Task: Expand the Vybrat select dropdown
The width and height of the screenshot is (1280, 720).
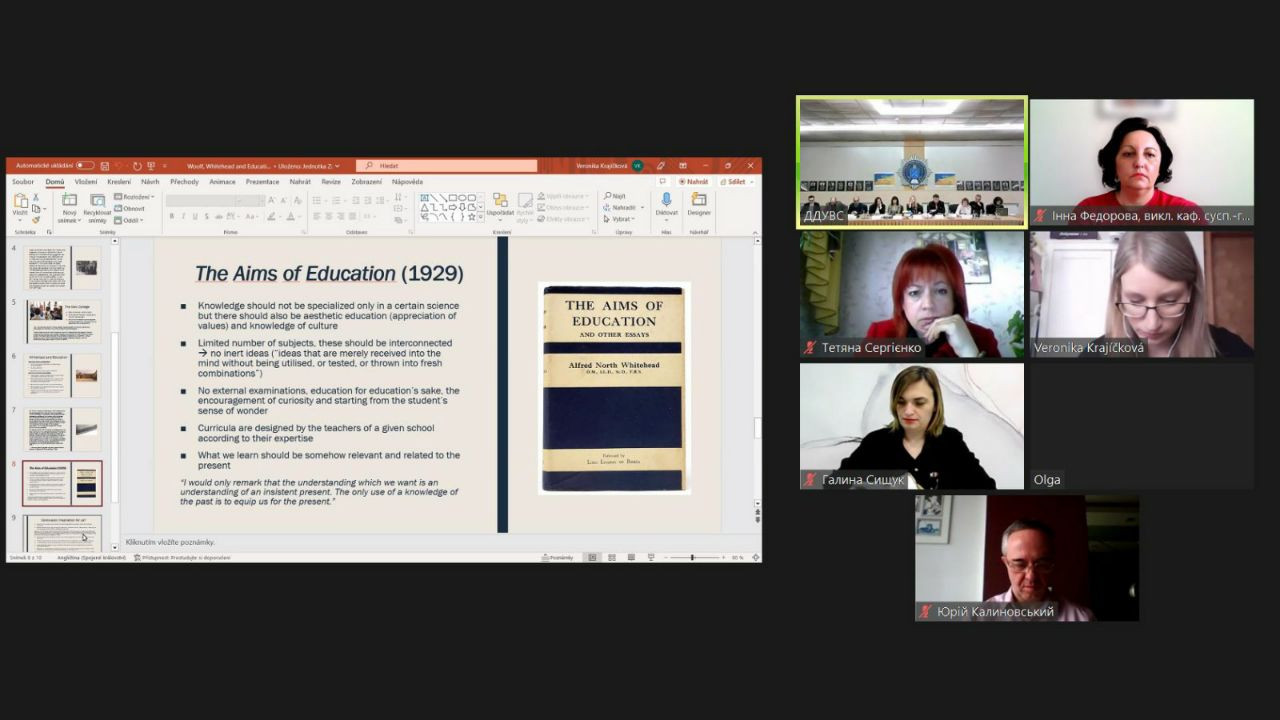Action: (x=619, y=219)
